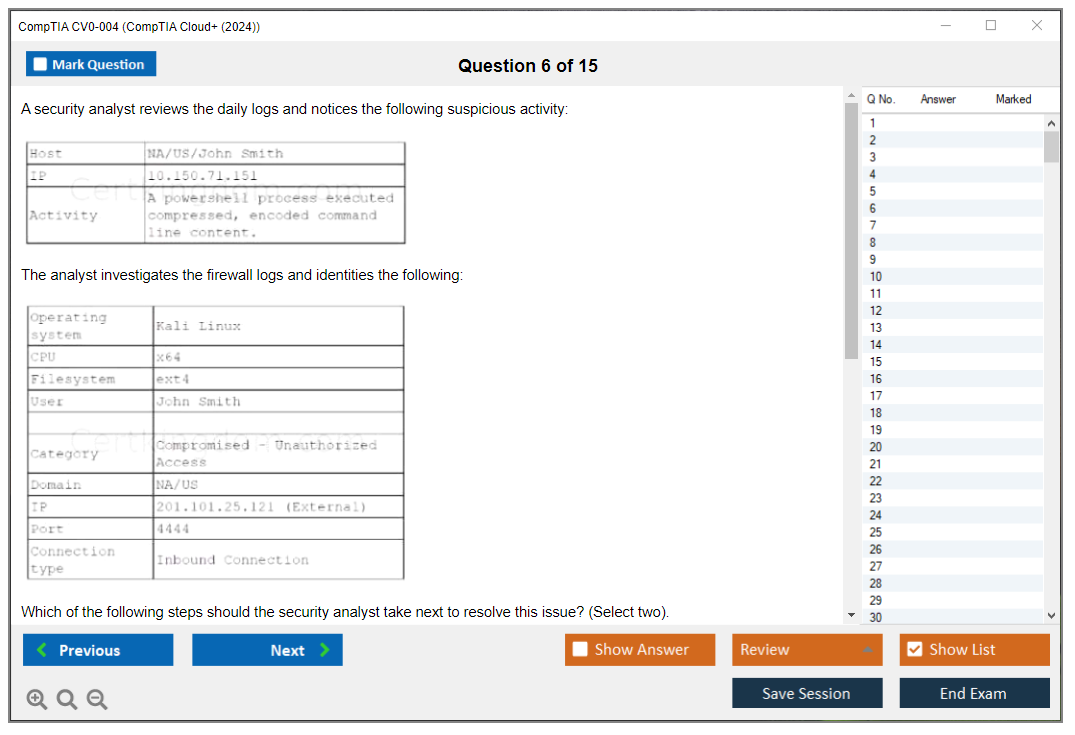Screen dimensions: 1075x735
Task: Uncheck the Show List option
Action: (x=914, y=650)
